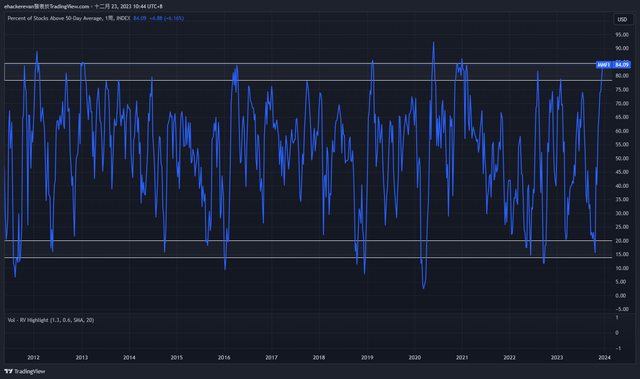Open the USD currency selector
The width and height of the screenshot is (640, 379).
point(622,20)
